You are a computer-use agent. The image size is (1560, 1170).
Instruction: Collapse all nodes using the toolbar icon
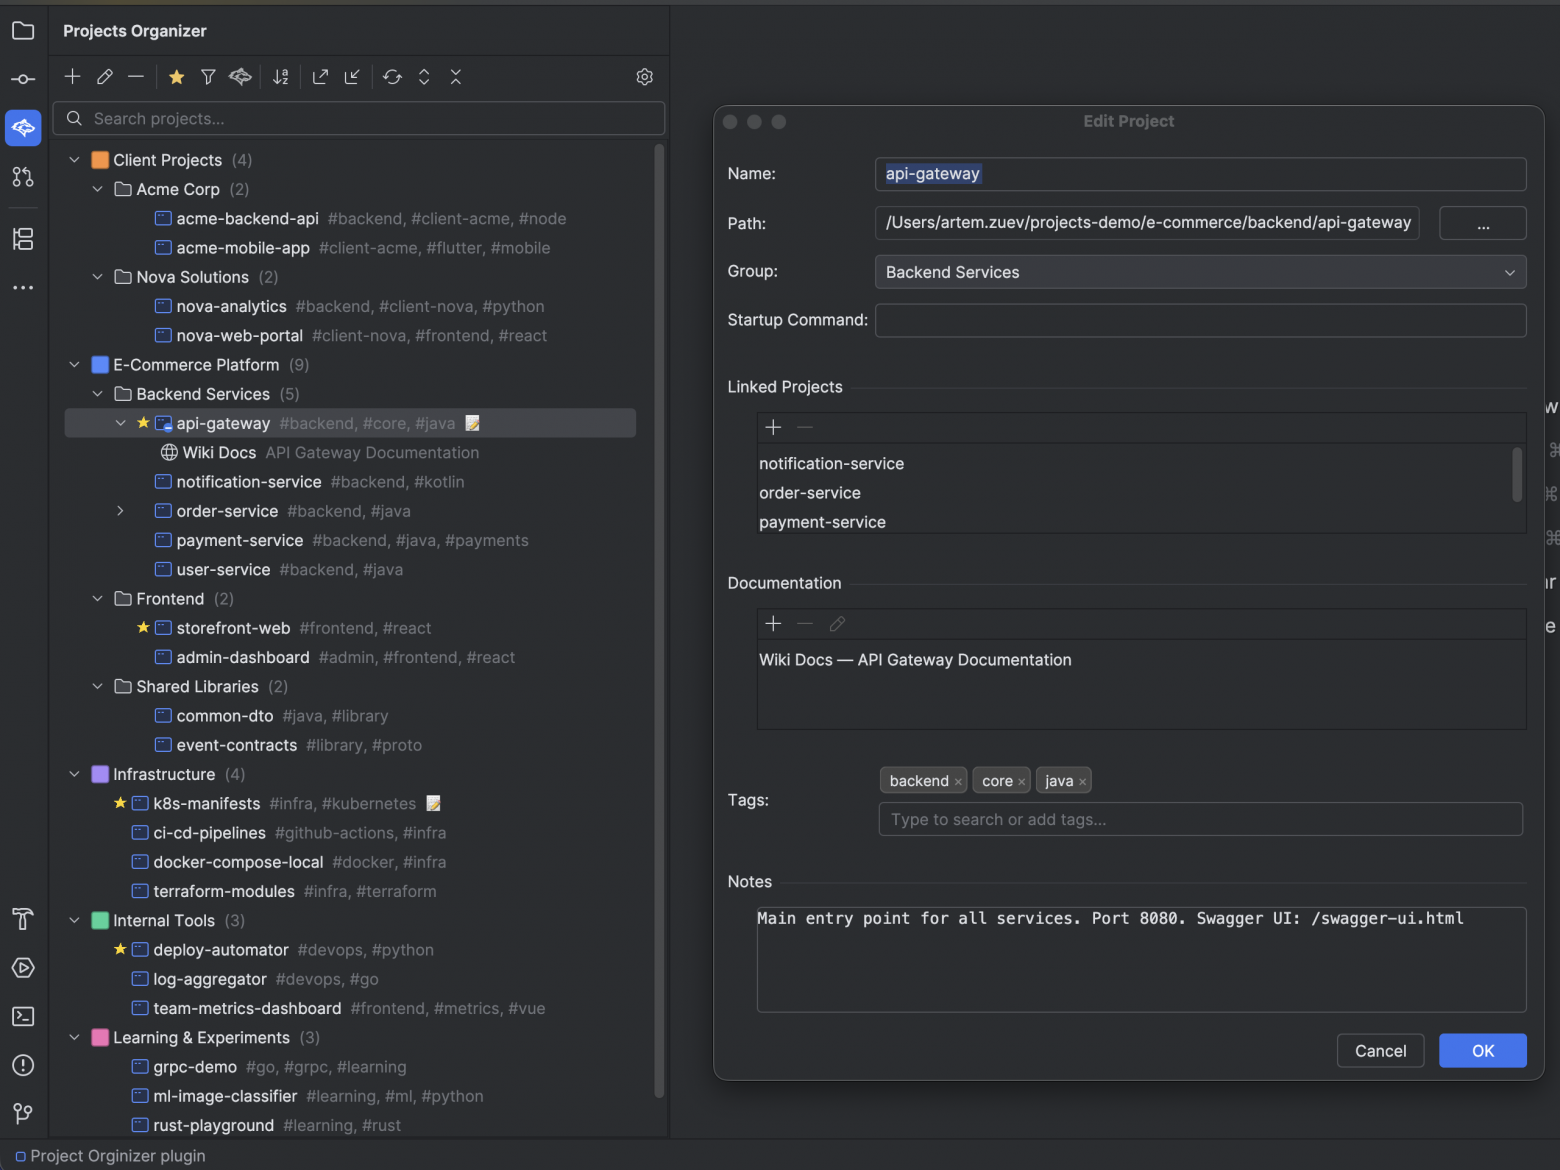point(456,77)
